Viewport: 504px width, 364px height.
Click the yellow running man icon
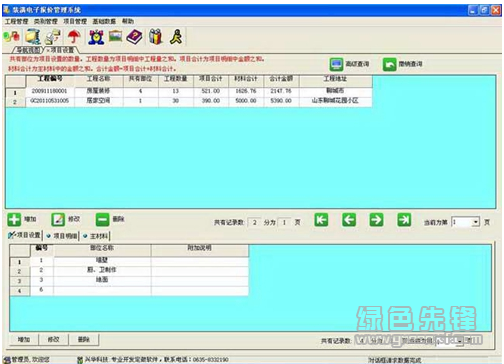[x=176, y=37]
